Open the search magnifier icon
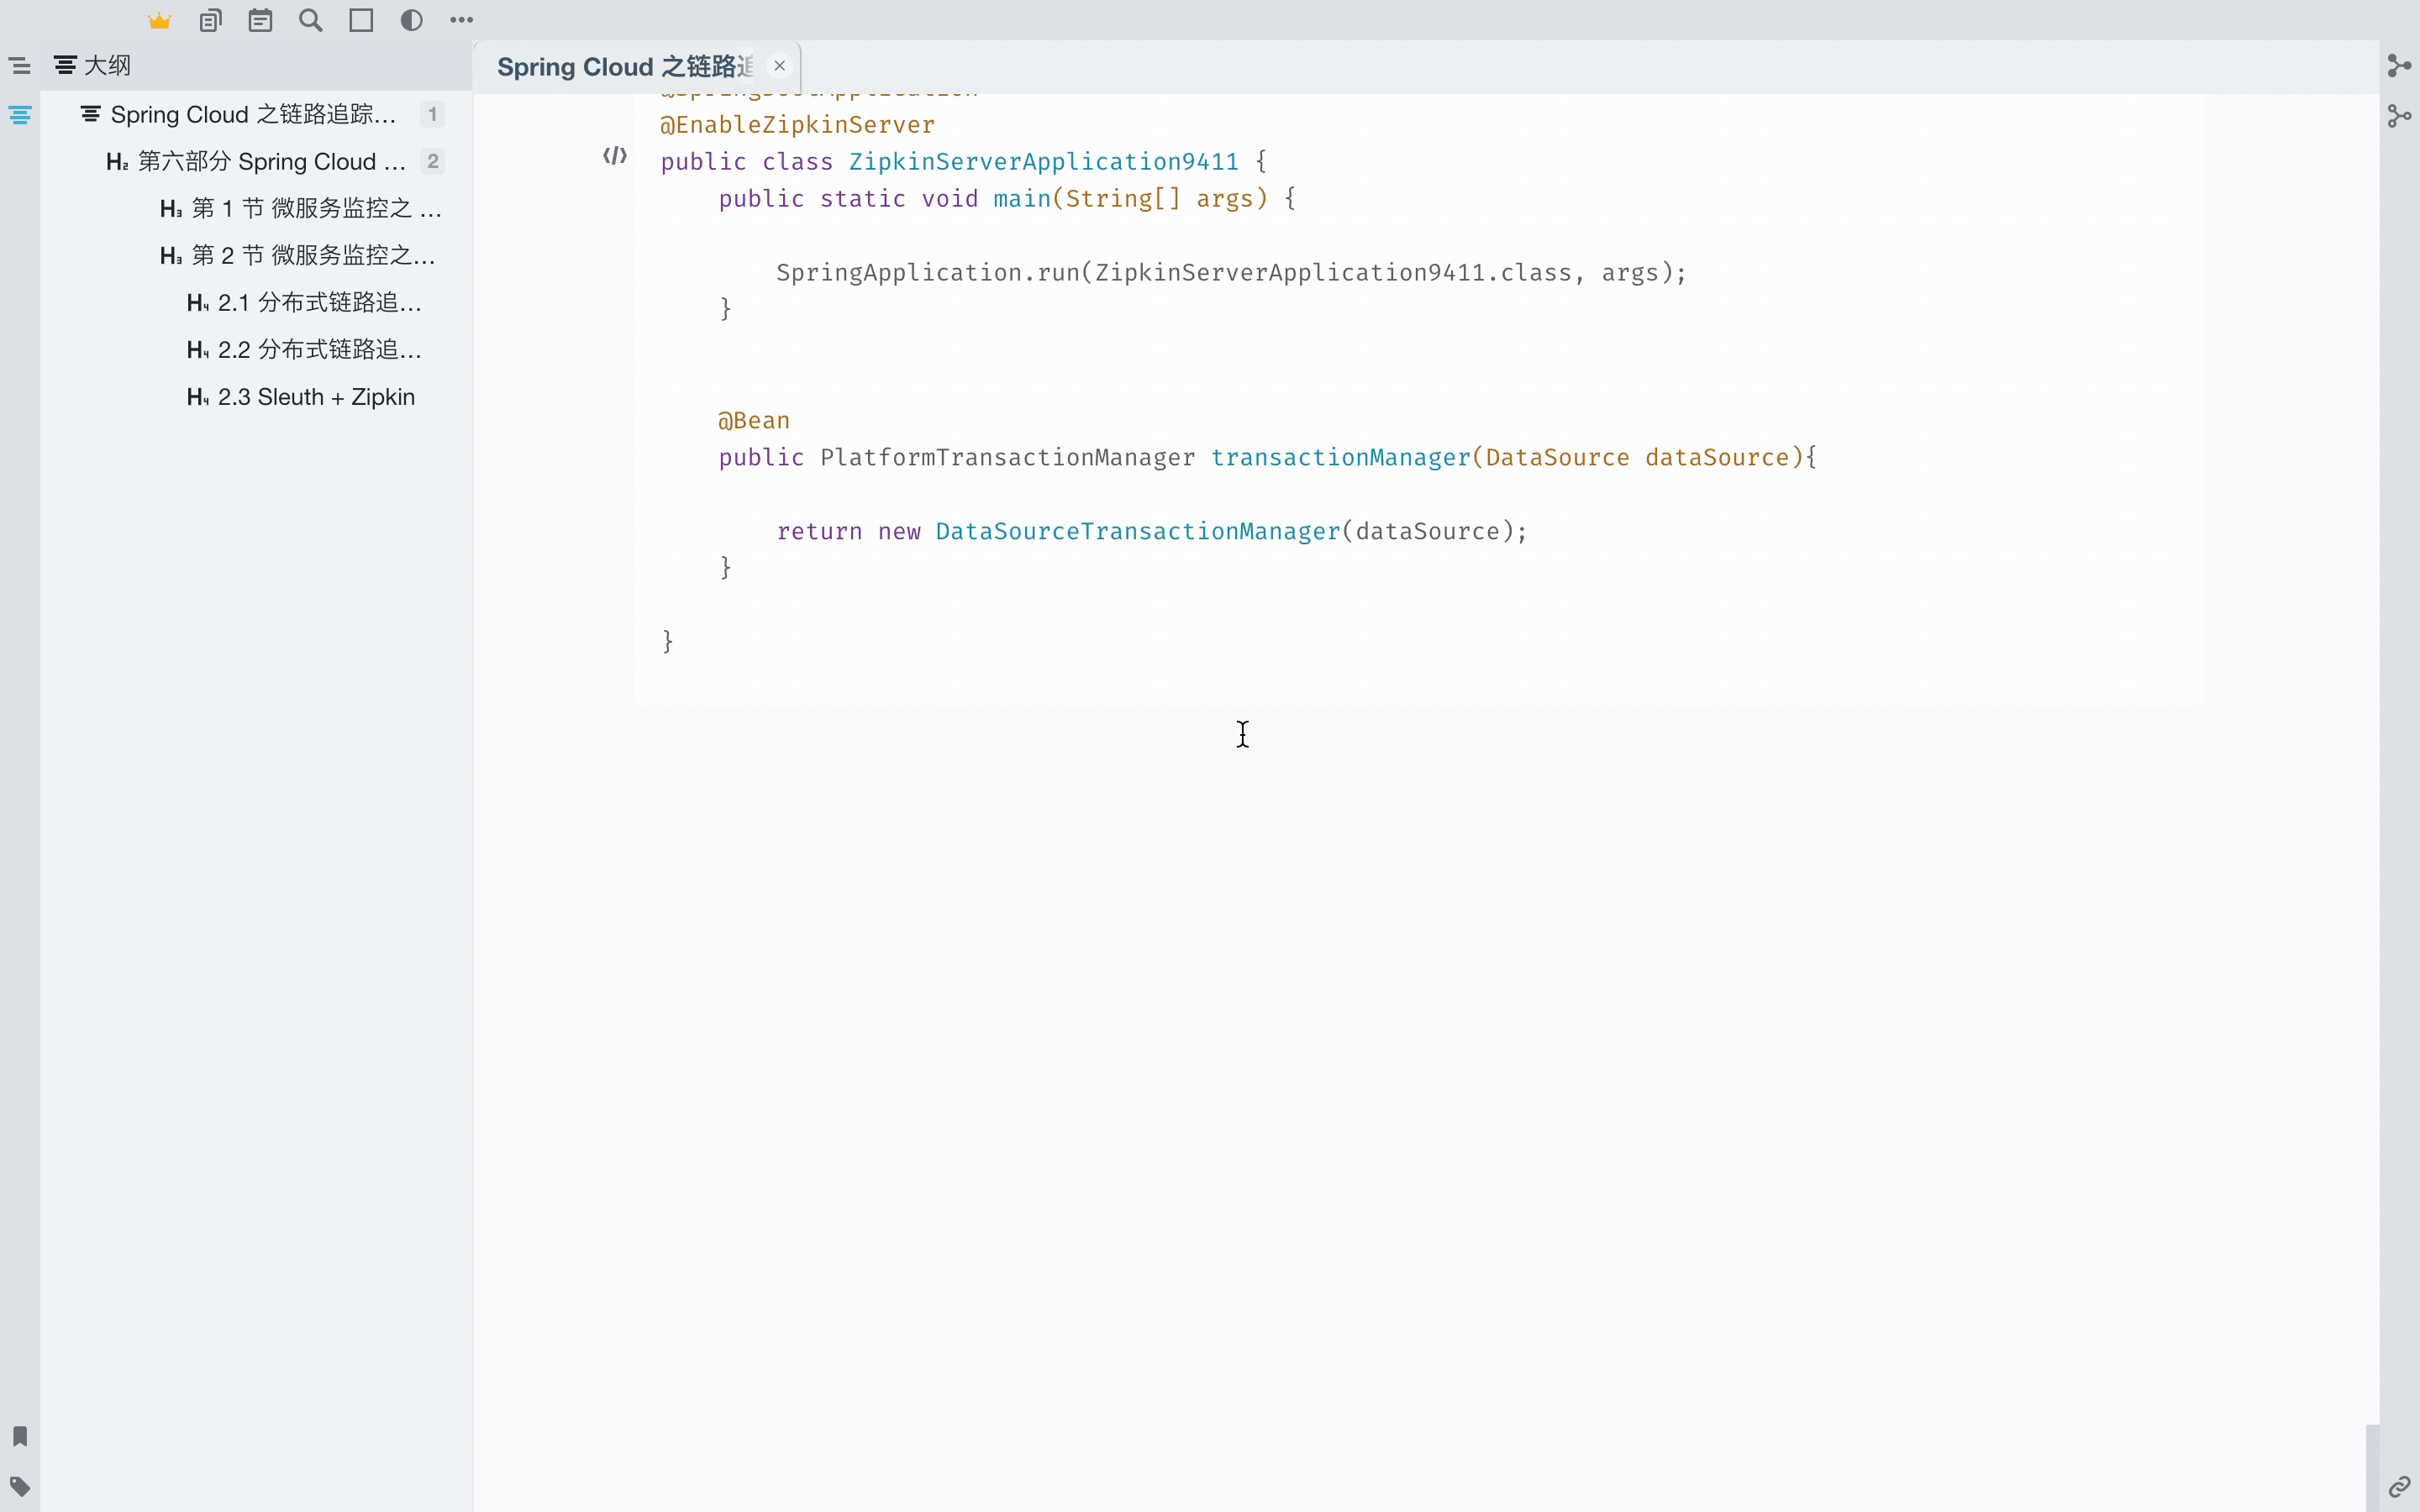2420x1512 pixels. [311, 20]
